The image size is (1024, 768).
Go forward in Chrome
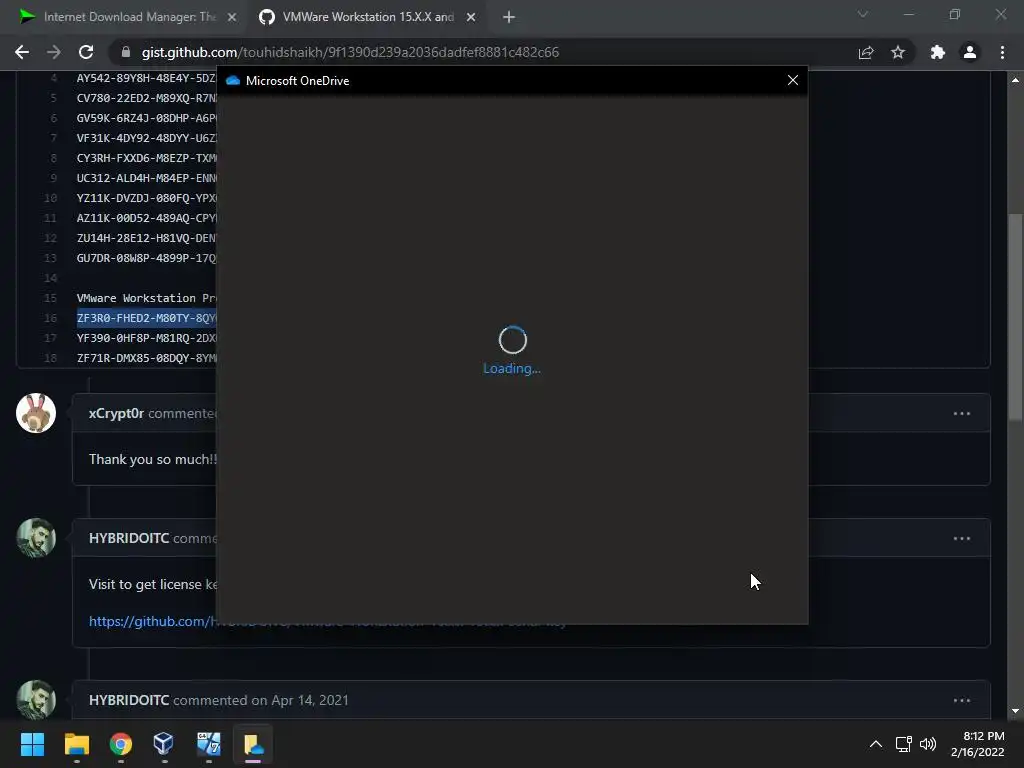[x=54, y=52]
